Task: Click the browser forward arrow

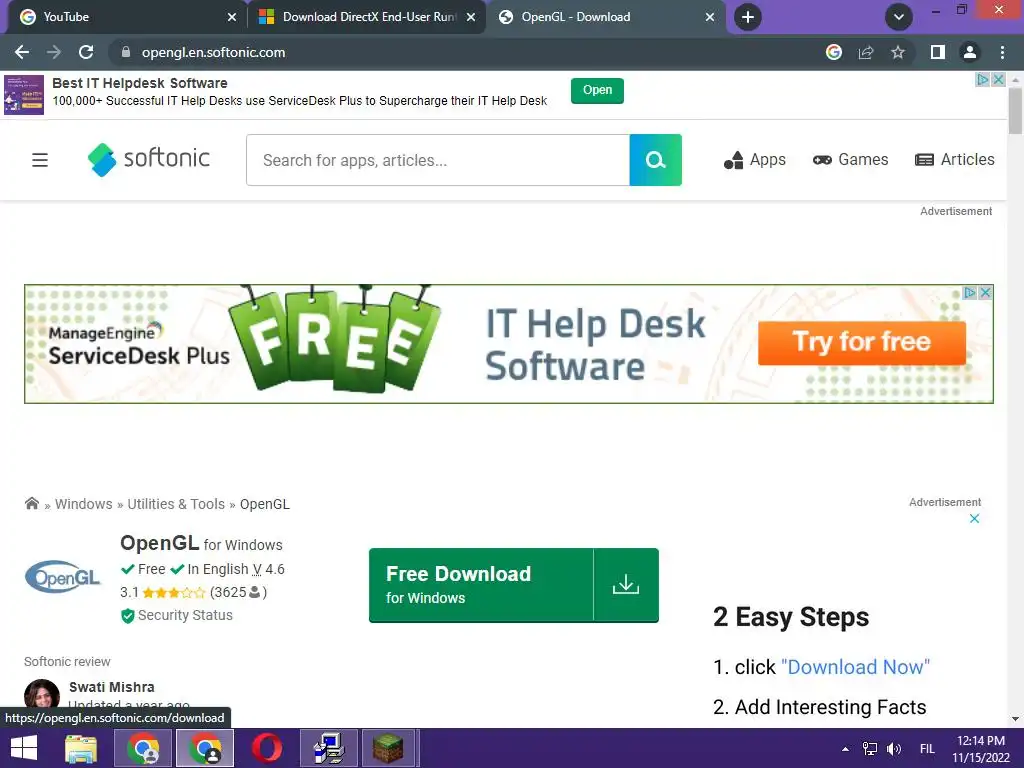Action: coord(54,52)
